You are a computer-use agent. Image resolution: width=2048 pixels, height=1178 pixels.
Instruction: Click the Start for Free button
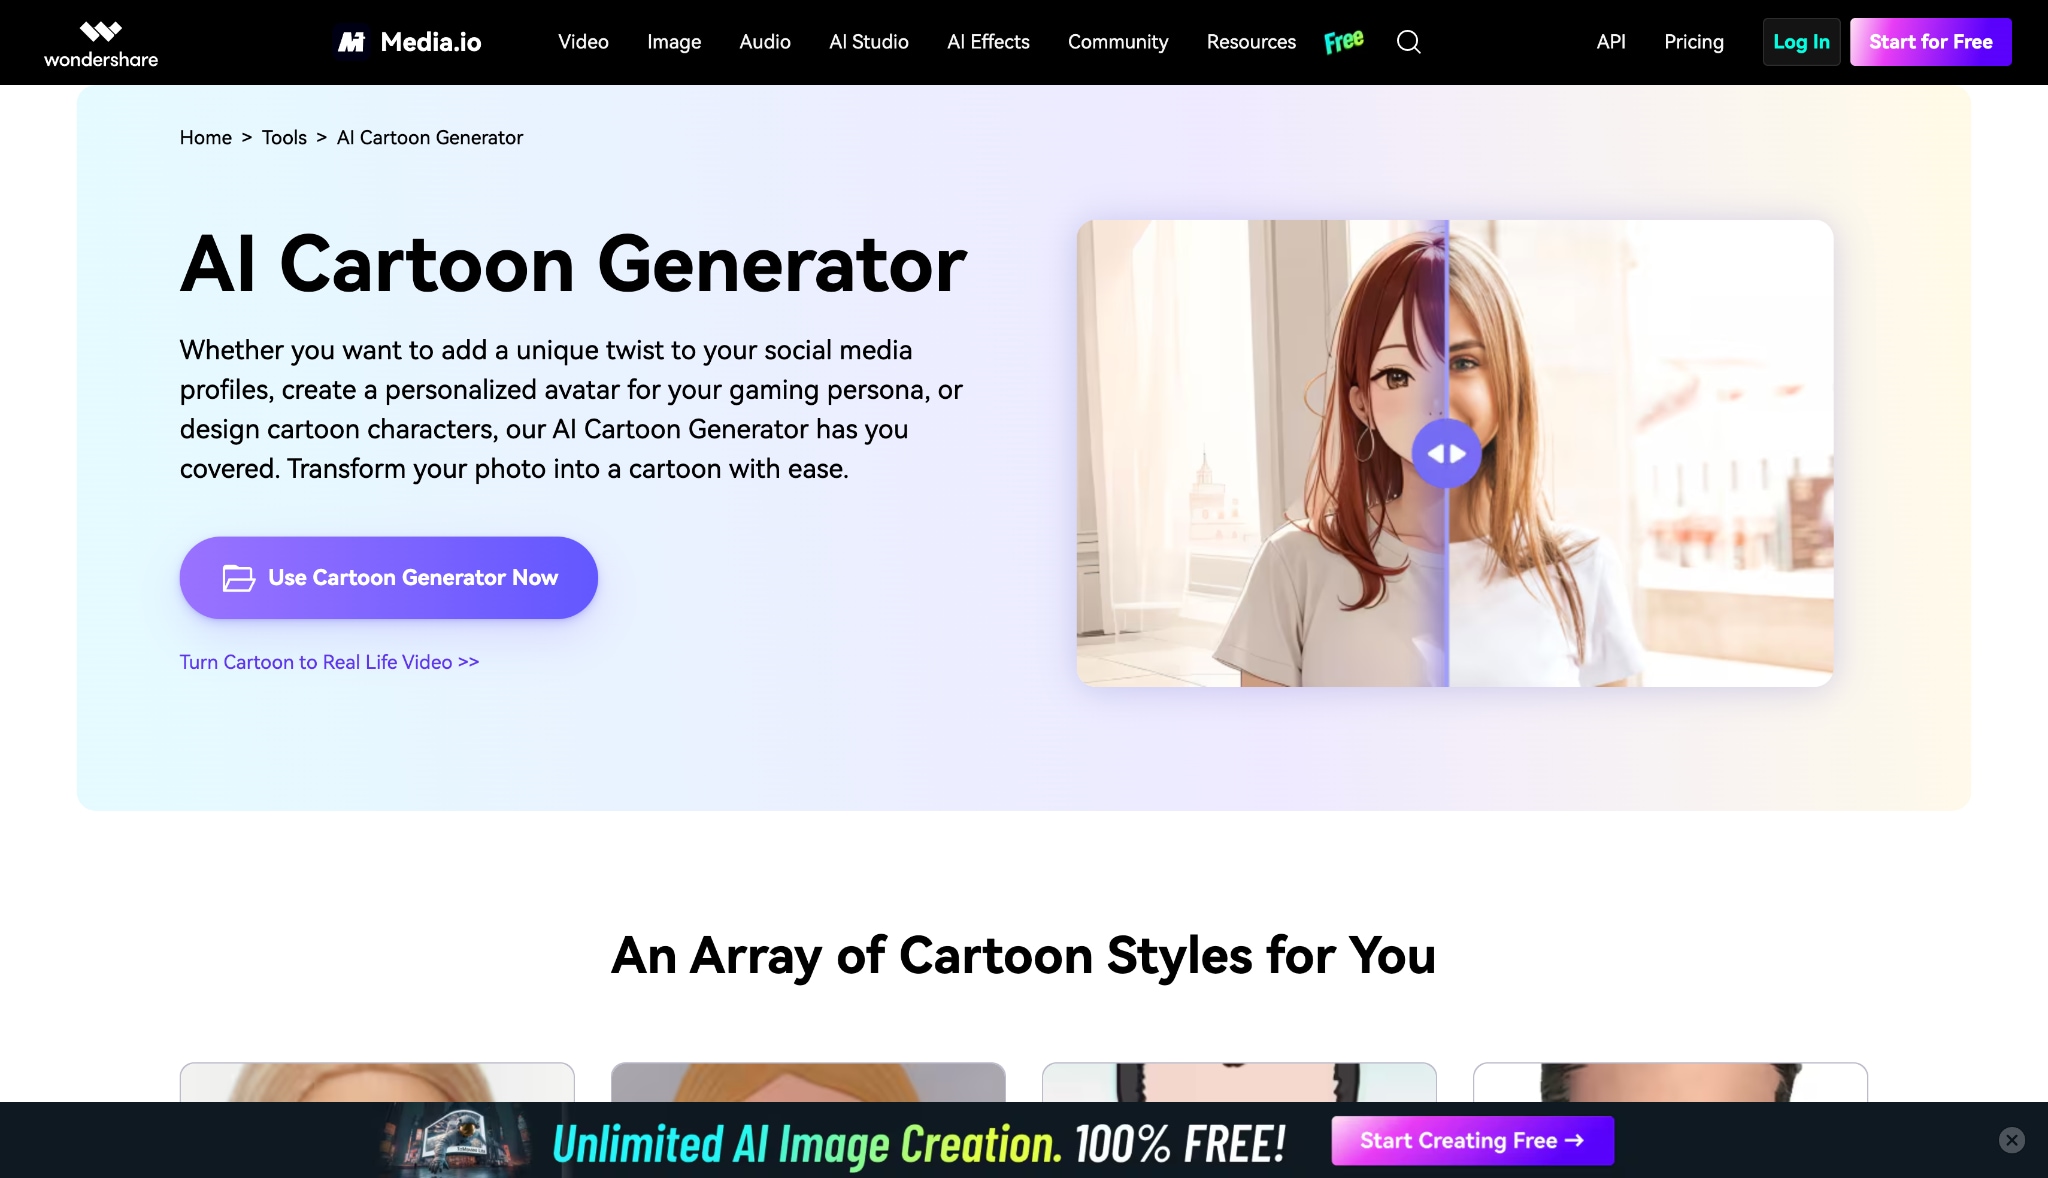1930,42
